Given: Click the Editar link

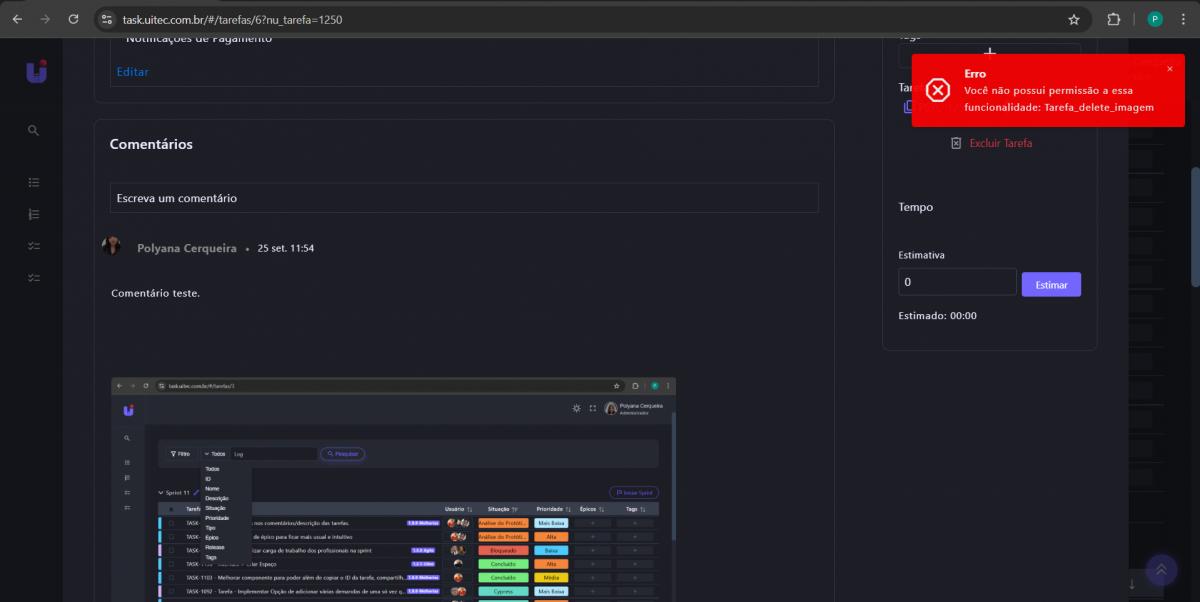Looking at the screenshot, I should click(x=132, y=72).
